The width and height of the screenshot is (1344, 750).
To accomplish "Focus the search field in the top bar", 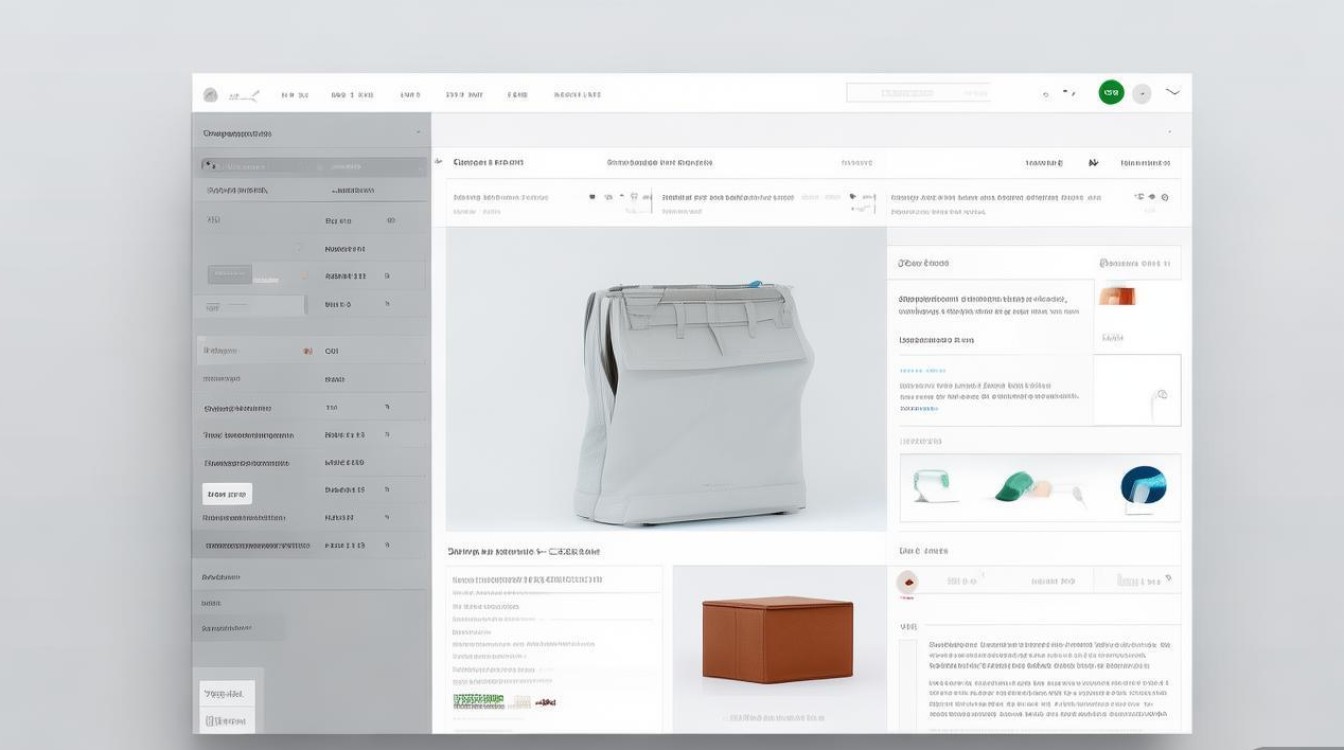I will tap(918, 93).
